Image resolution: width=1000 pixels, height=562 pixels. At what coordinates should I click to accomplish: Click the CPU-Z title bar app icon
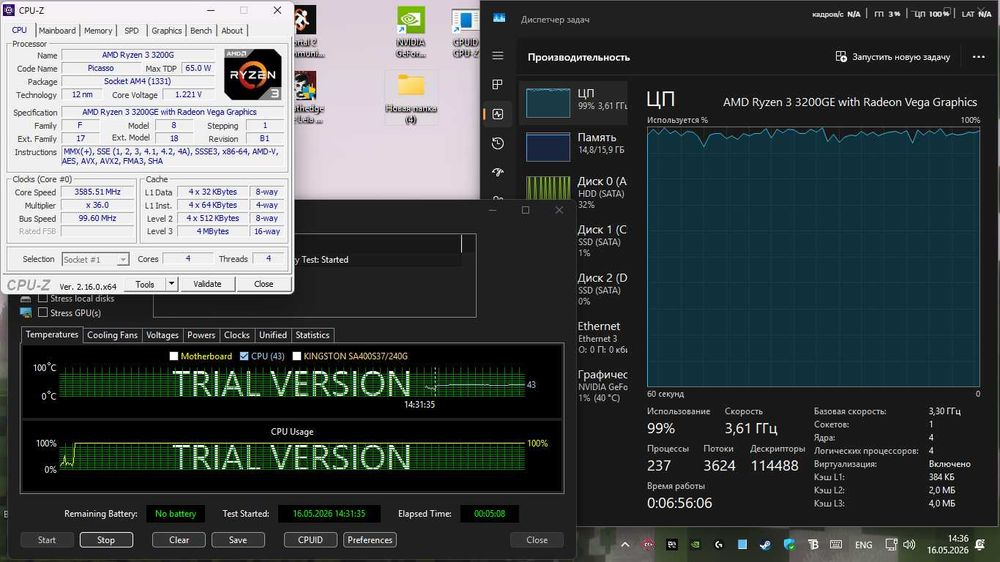click(x=9, y=10)
